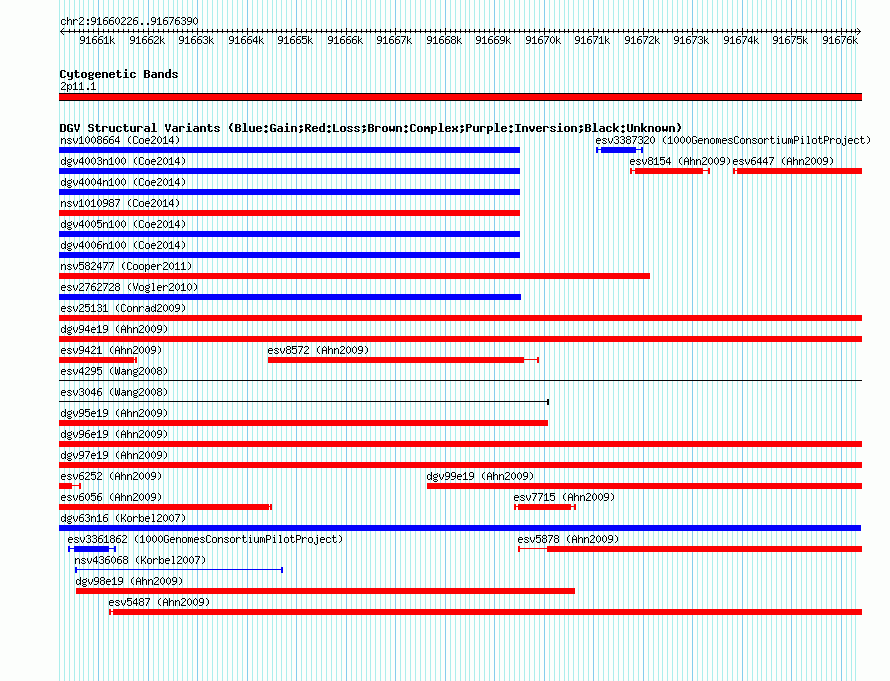890x681 pixels.
Task: Select dgv4006n100 (Coe2014) label
Action: 123,245
